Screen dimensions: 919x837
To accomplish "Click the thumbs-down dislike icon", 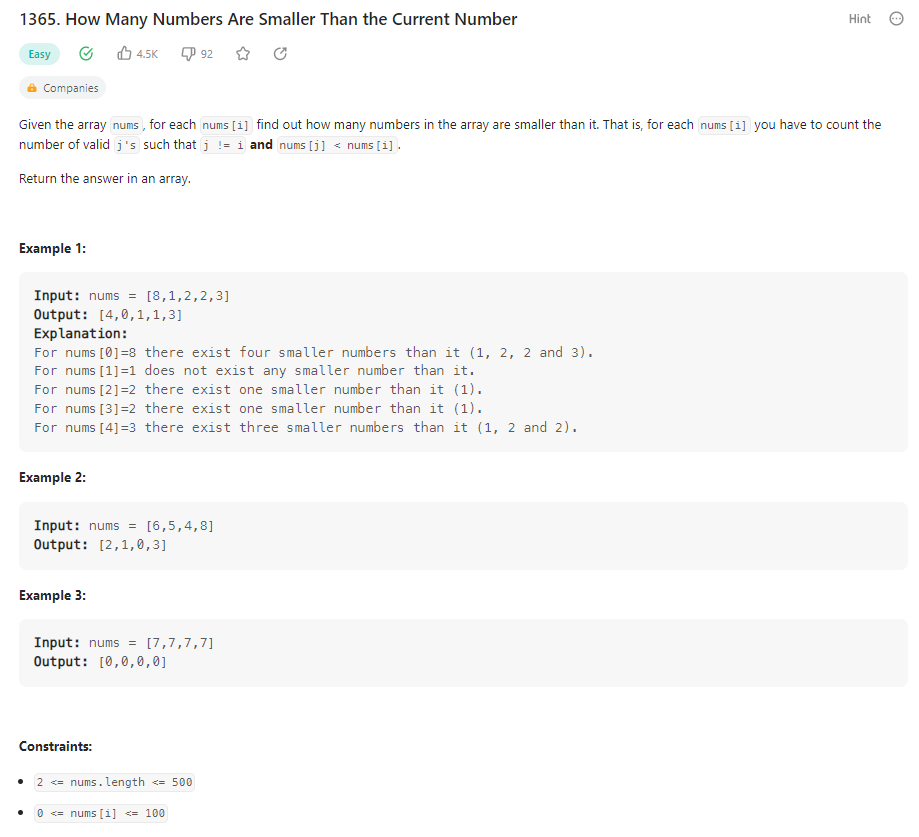I will [188, 54].
